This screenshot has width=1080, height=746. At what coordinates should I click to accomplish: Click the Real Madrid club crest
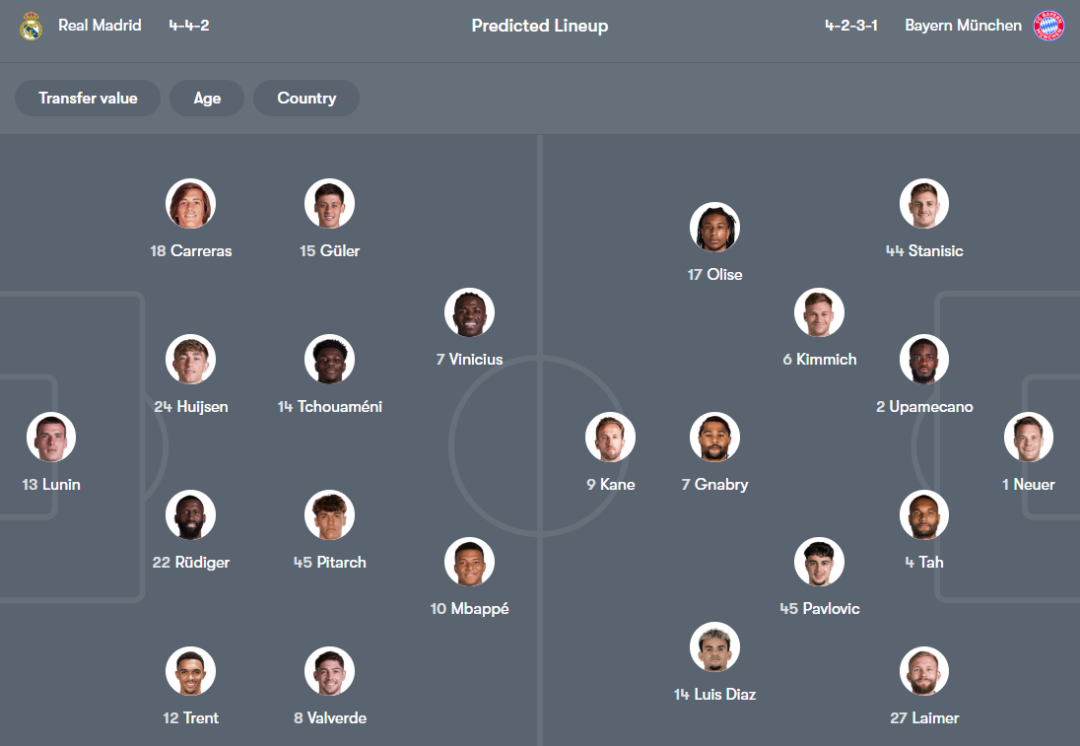pyautogui.click(x=31, y=26)
